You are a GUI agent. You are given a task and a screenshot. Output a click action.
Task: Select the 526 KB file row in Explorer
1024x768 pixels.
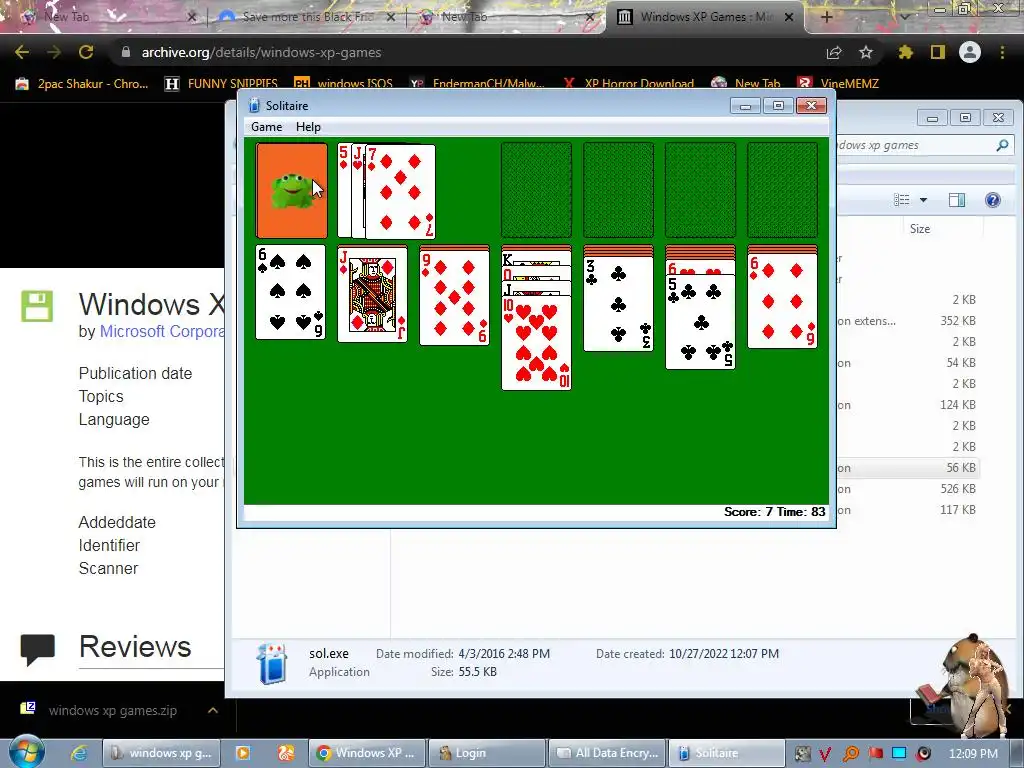point(908,488)
